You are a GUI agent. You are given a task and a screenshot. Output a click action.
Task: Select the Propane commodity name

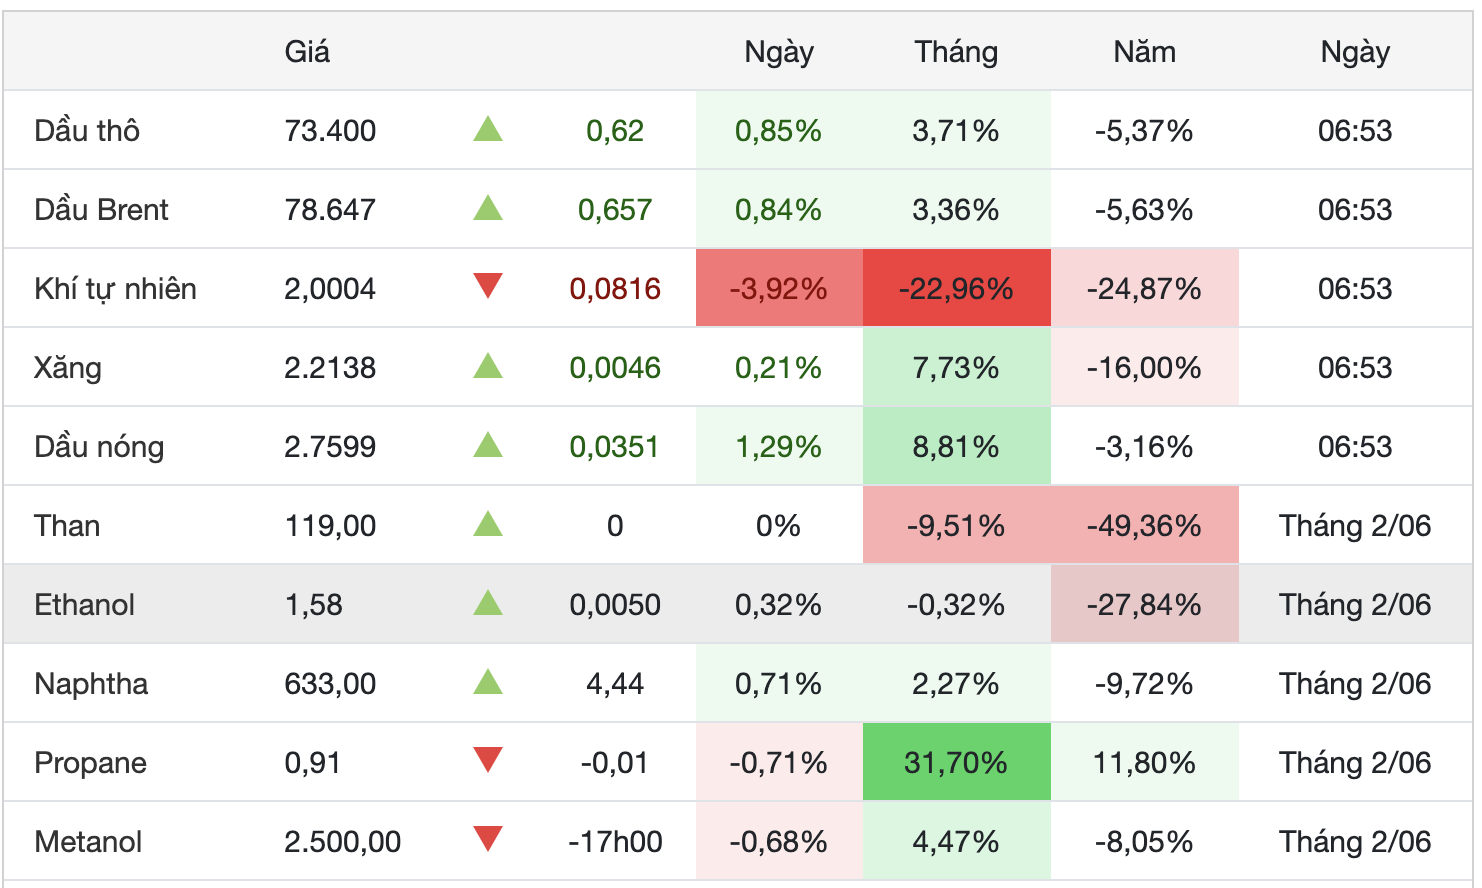(x=90, y=763)
